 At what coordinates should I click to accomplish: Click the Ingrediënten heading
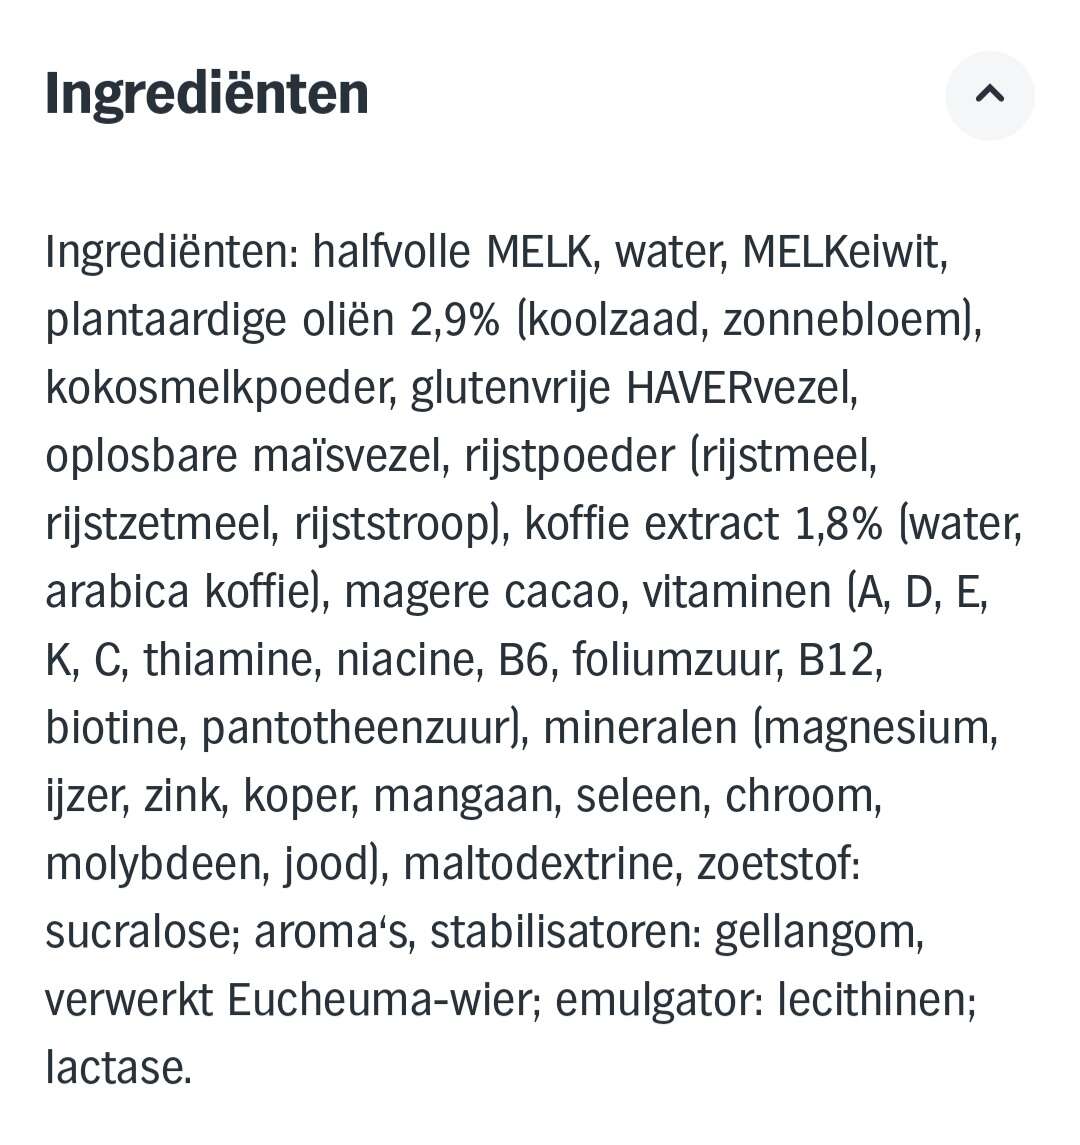point(207,95)
